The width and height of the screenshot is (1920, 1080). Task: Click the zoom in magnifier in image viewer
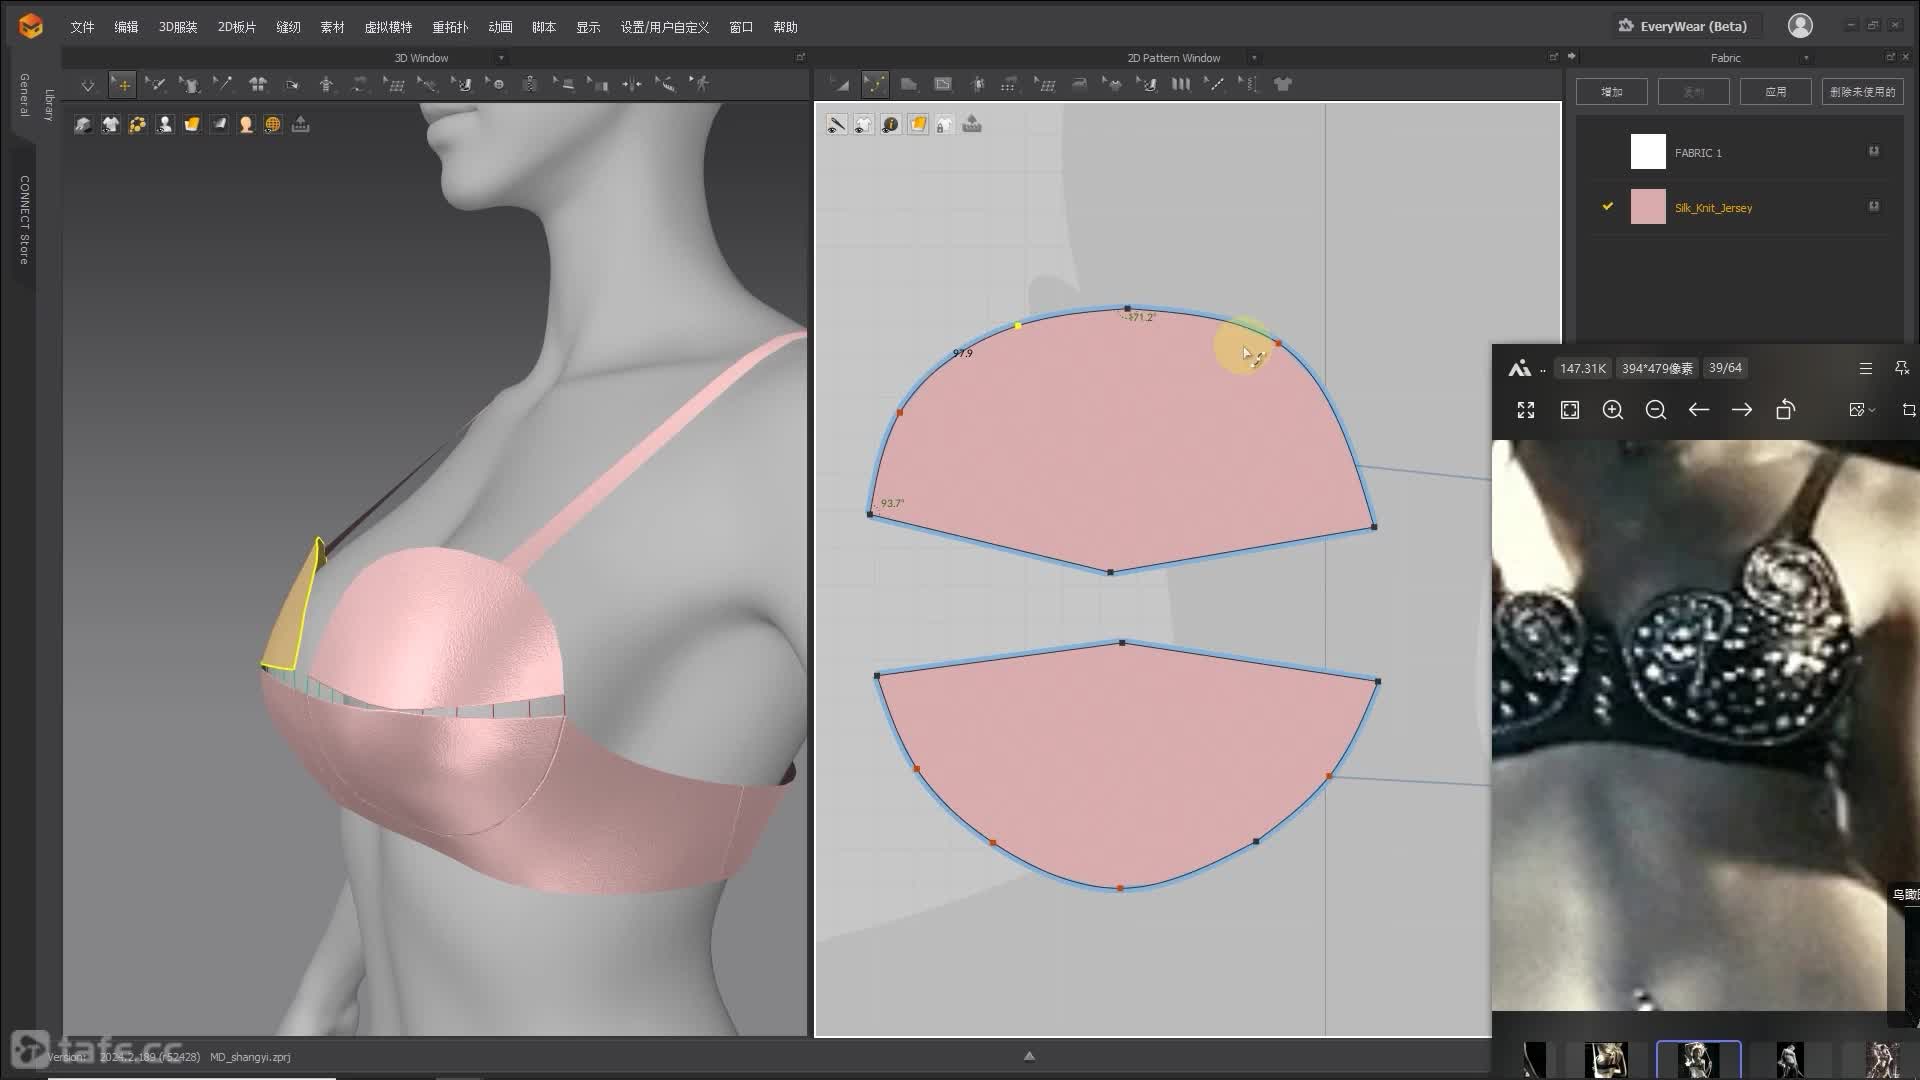tap(1612, 410)
